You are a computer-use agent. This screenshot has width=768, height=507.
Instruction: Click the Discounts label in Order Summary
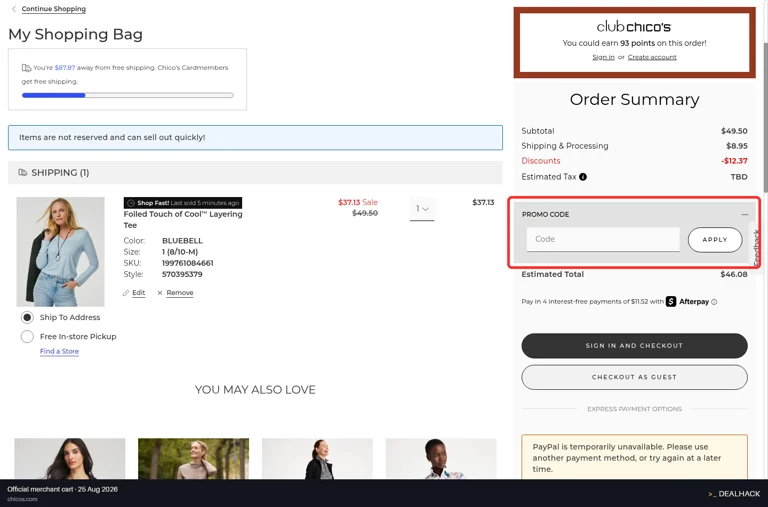click(541, 161)
